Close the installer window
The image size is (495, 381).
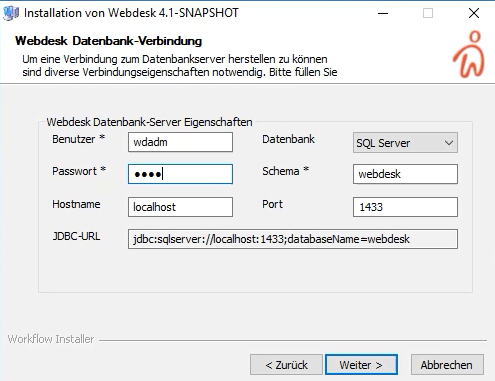point(474,13)
